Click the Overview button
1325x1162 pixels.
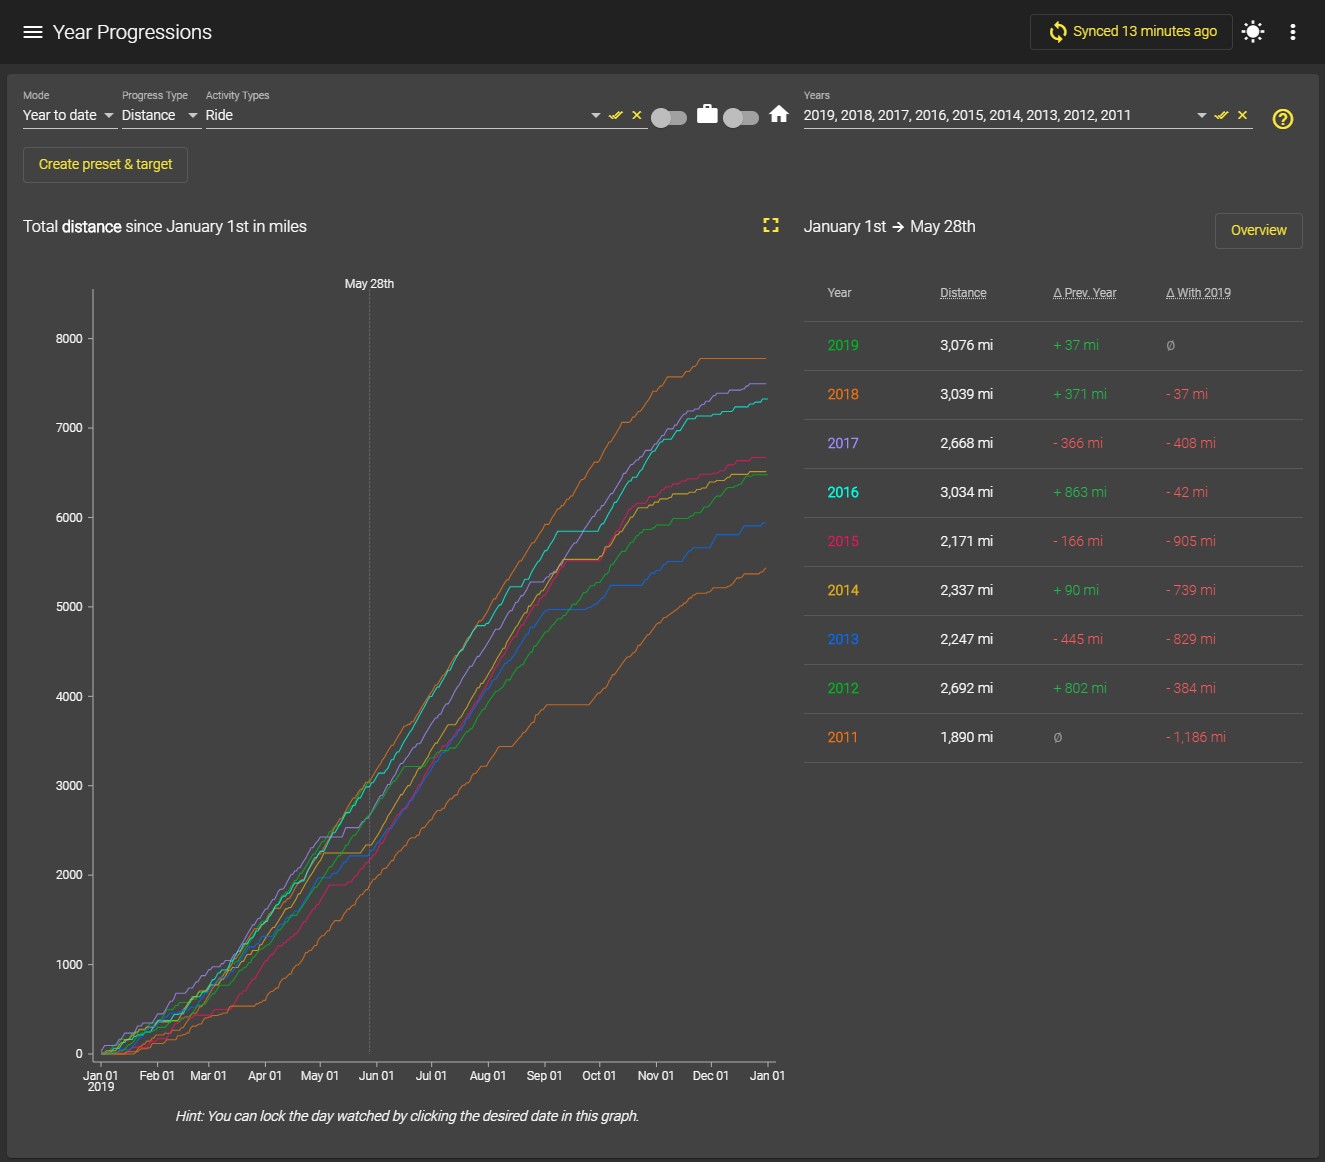[x=1258, y=230]
